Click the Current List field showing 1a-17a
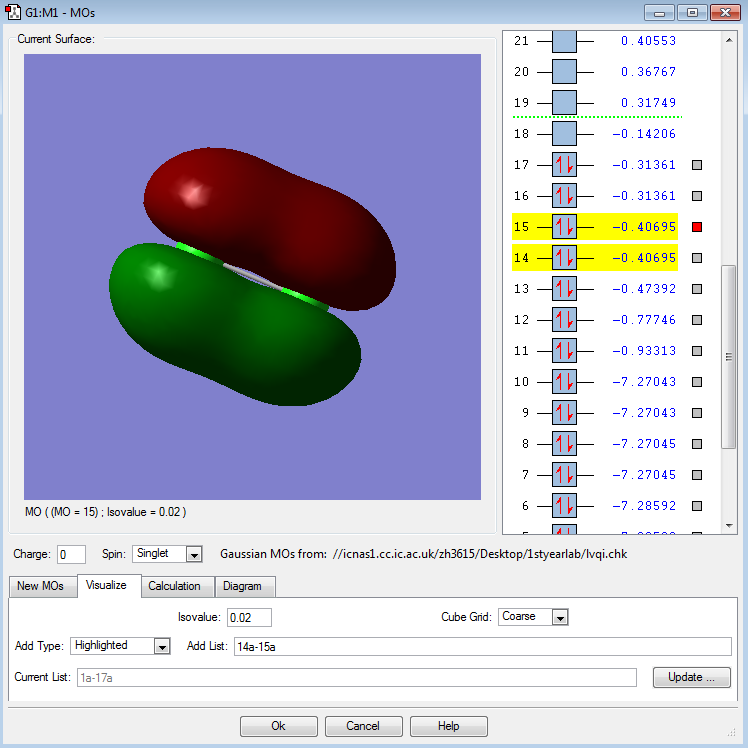The image size is (748, 748). (357, 677)
